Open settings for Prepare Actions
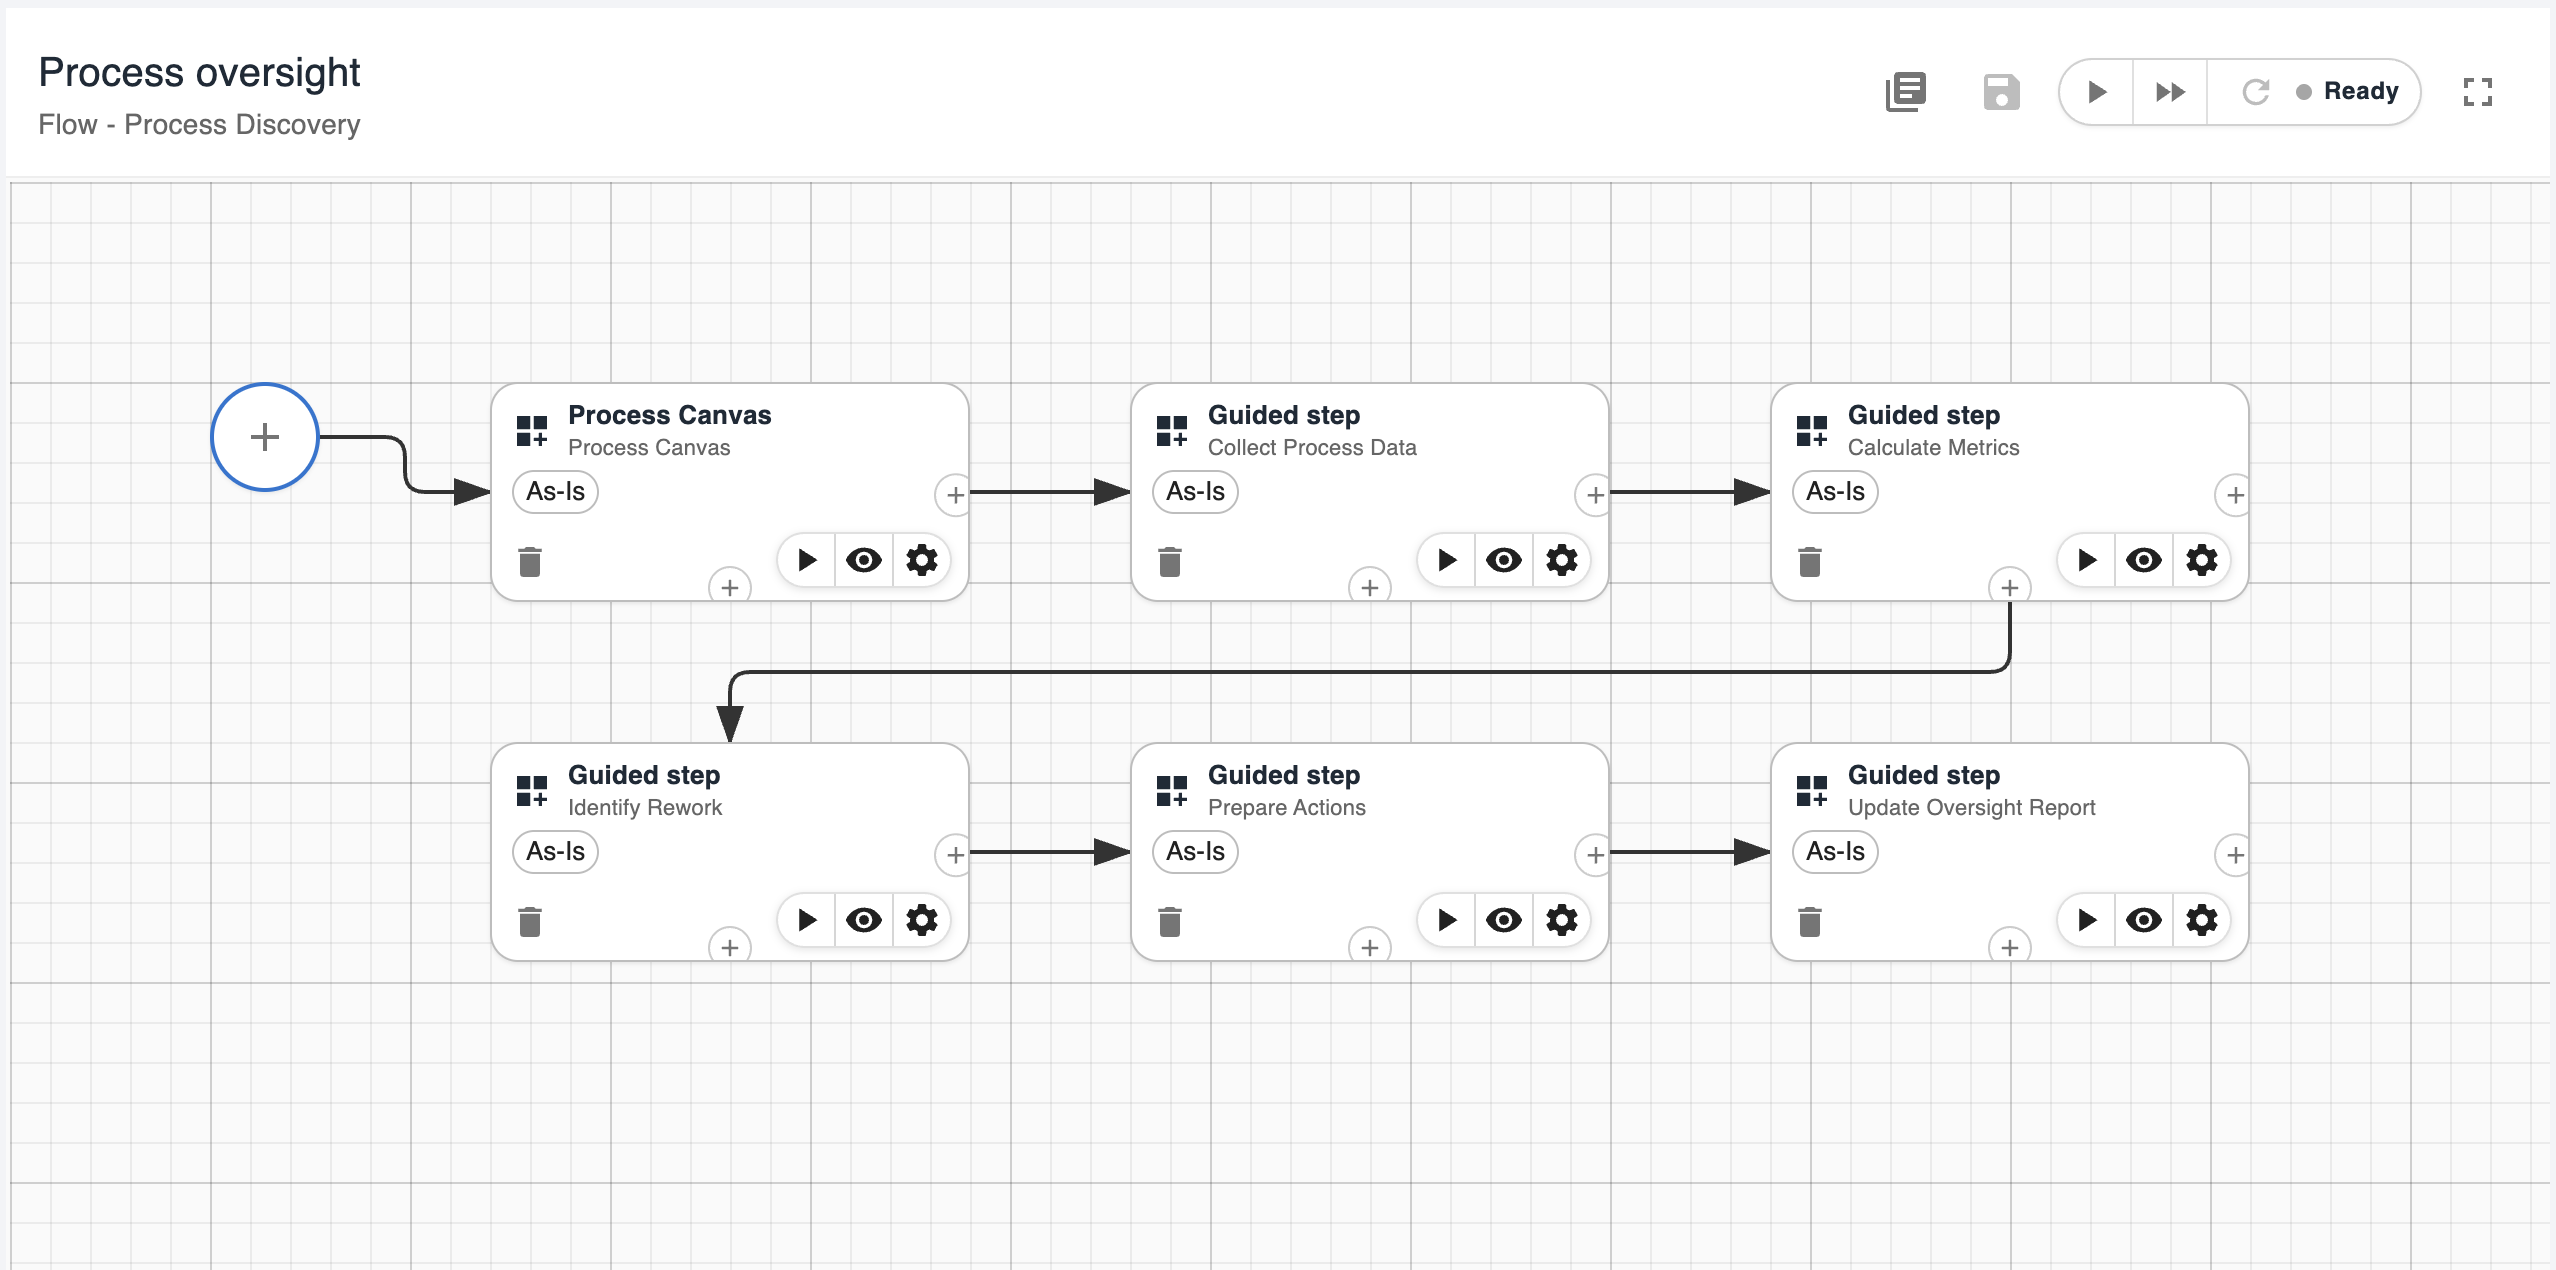The width and height of the screenshot is (2556, 1270). click(1562, 920)
